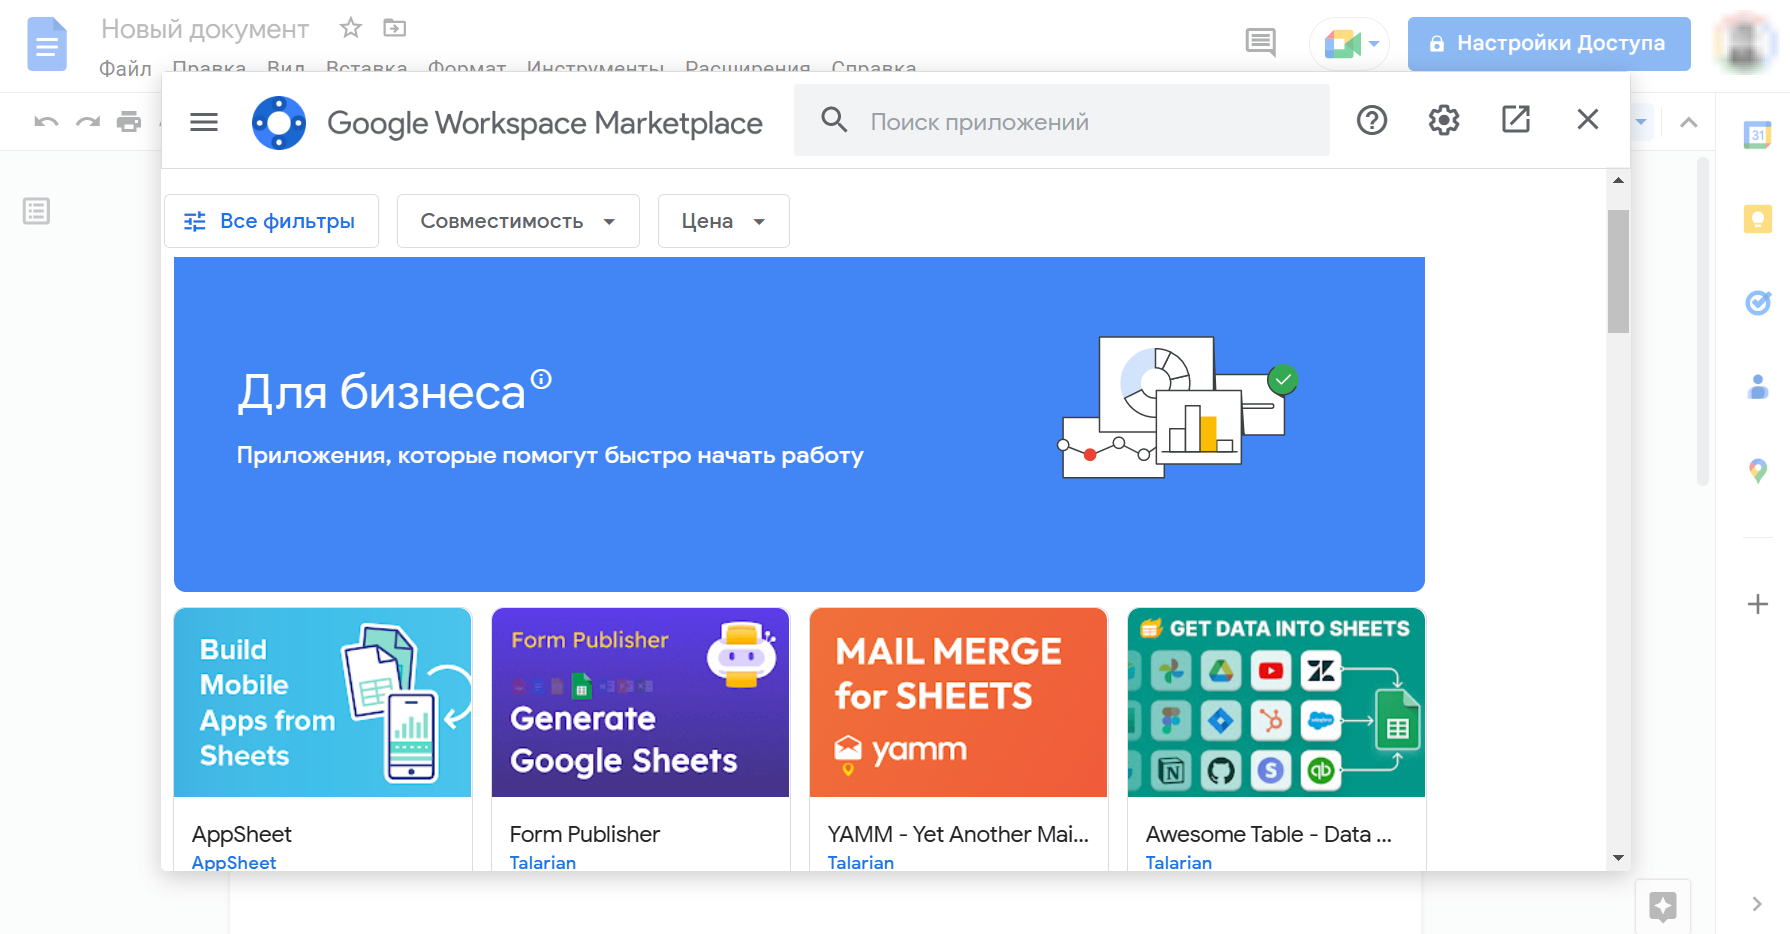The image size is (1790, 934).
Task: Click Talarian link under Form Publisher
Action: pos(543,862)
